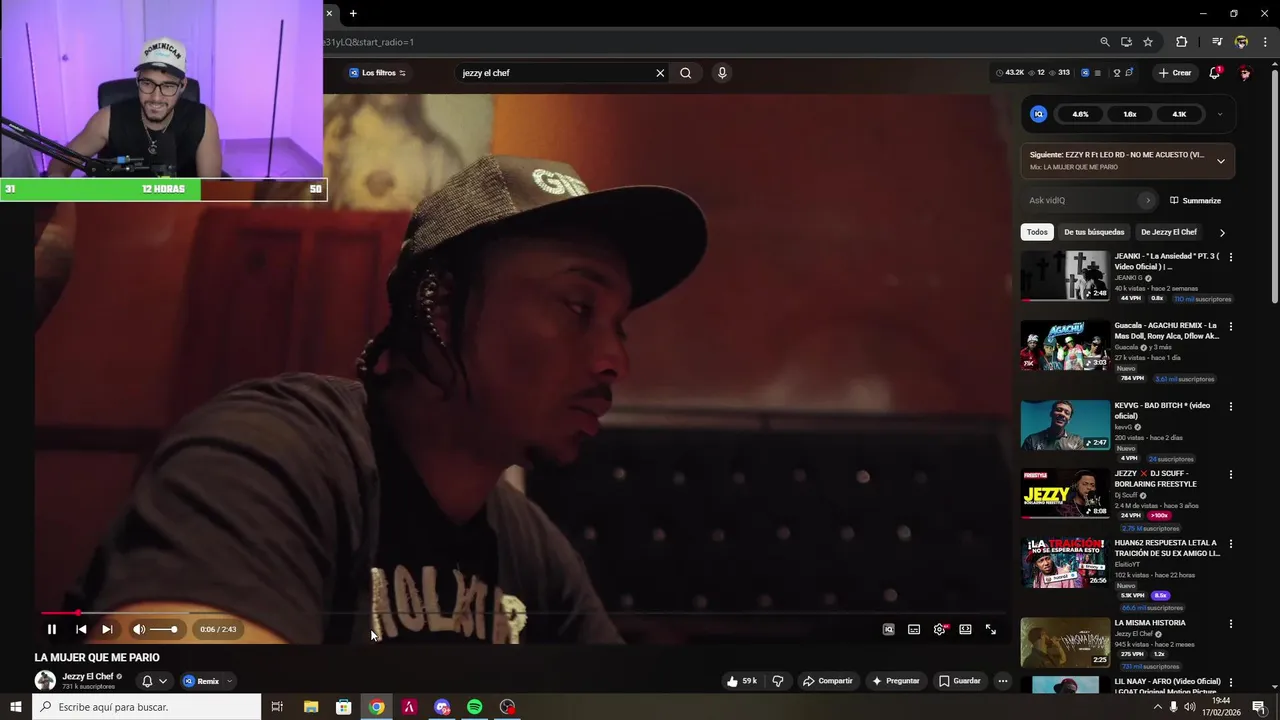Skip to next video button

coord(107,629)
